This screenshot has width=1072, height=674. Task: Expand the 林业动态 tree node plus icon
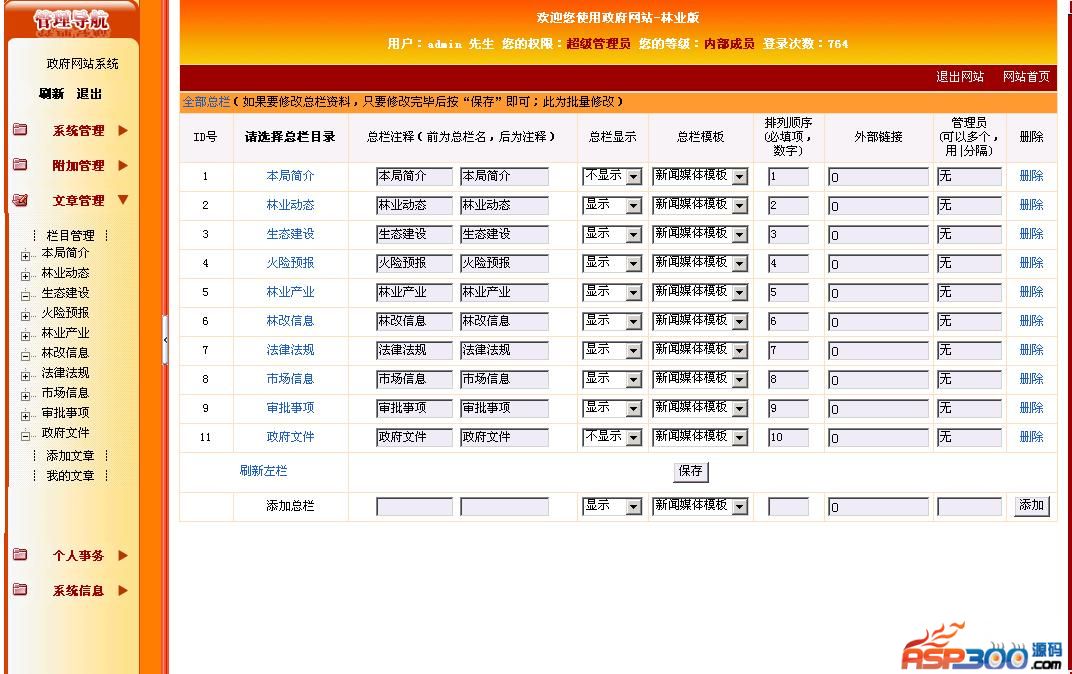(25, 276)
